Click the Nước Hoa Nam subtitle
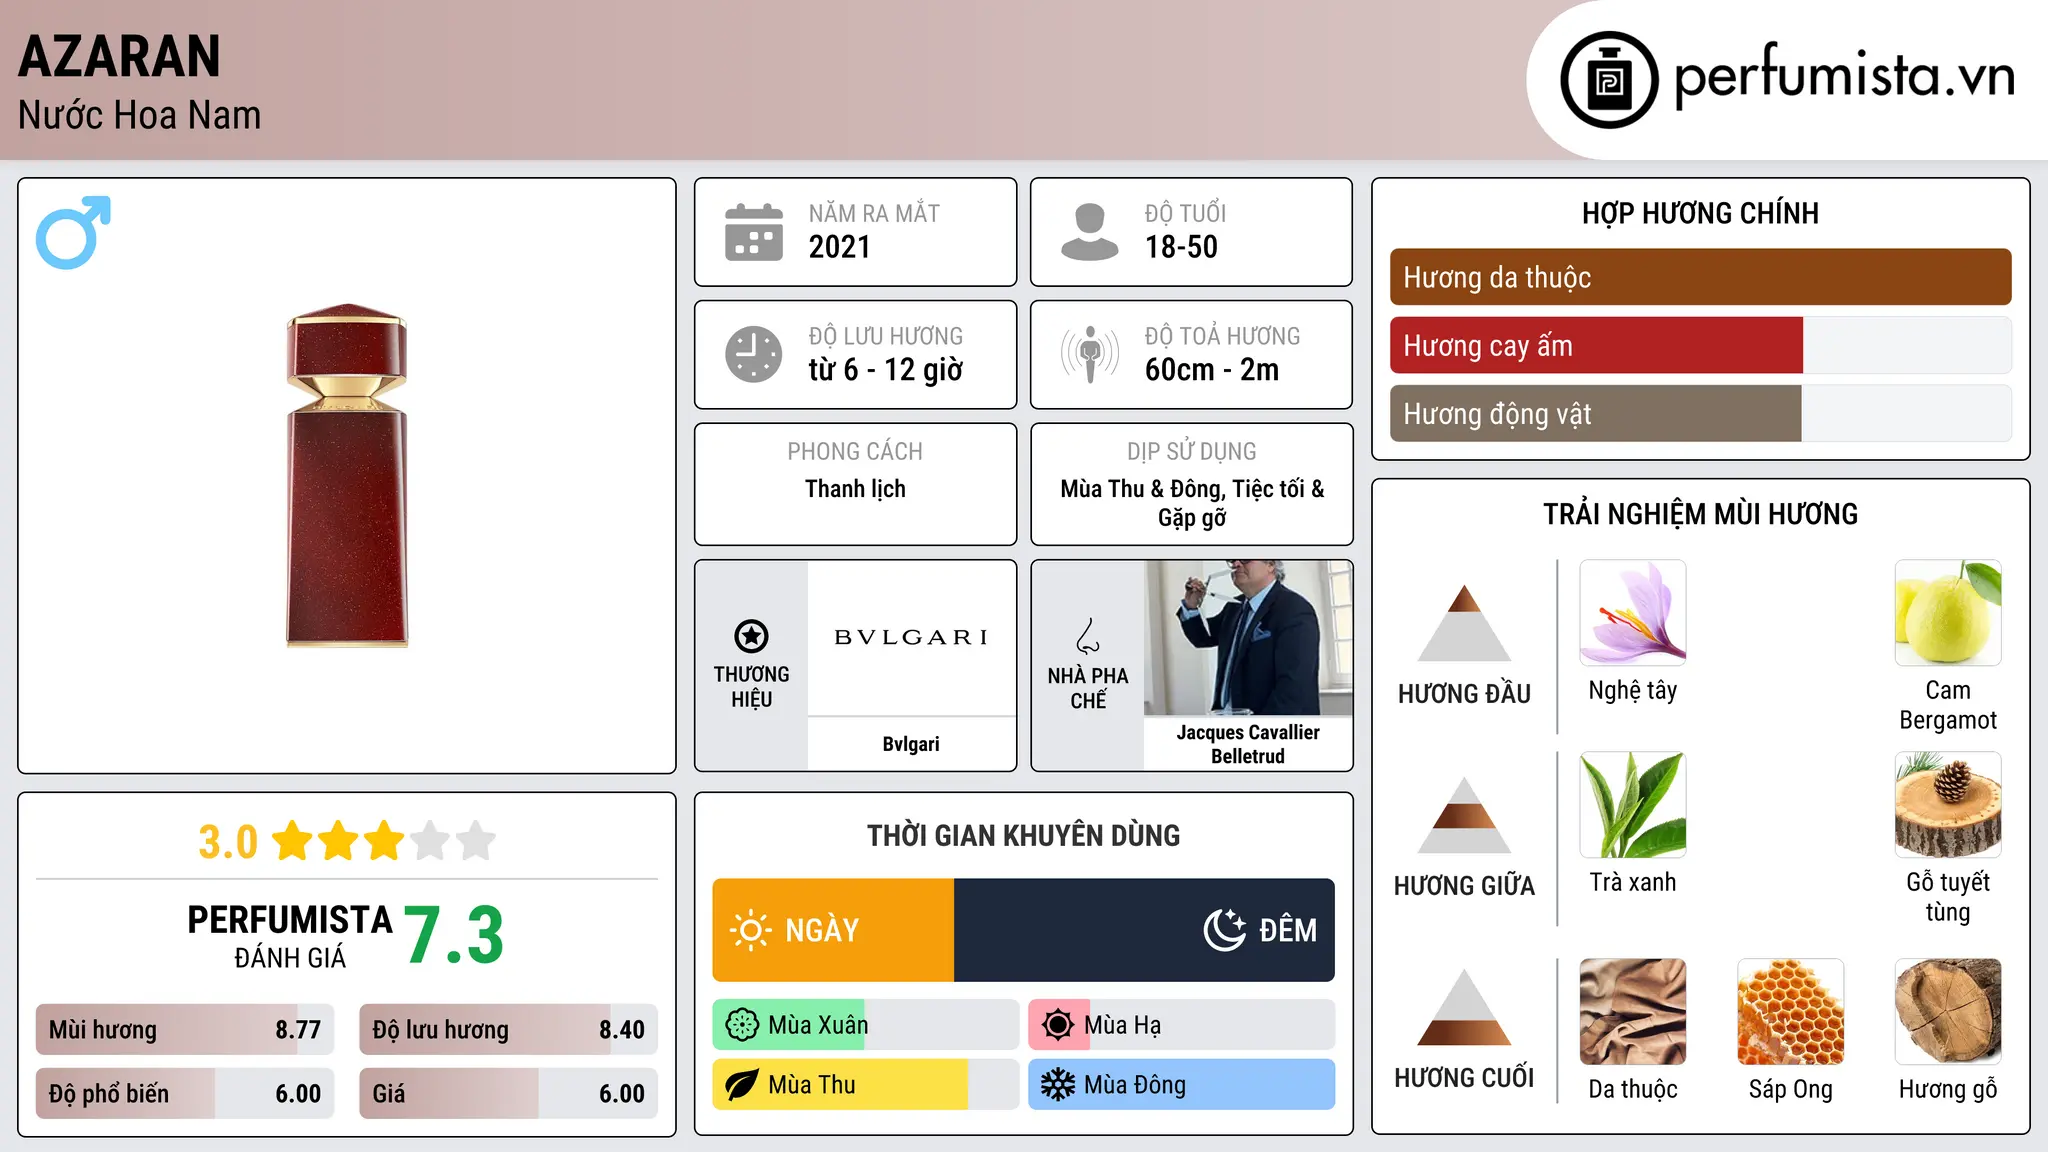 140,115
